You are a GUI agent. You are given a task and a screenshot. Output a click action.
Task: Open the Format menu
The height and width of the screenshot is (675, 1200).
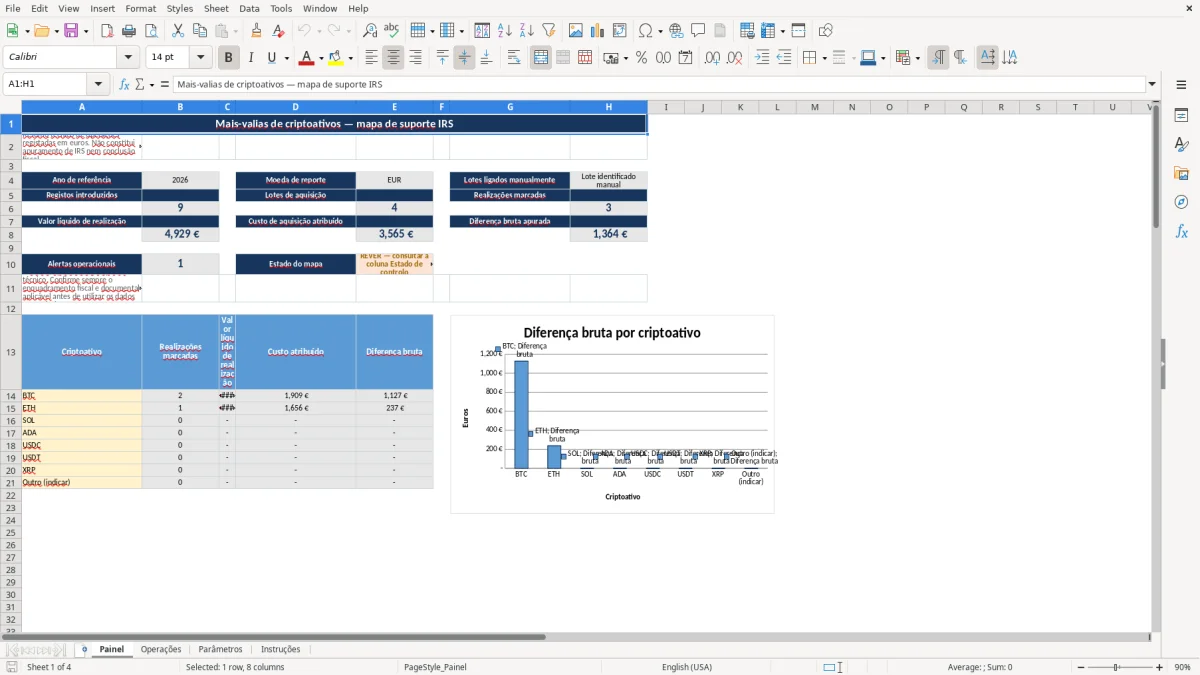(x=140, y=8)
